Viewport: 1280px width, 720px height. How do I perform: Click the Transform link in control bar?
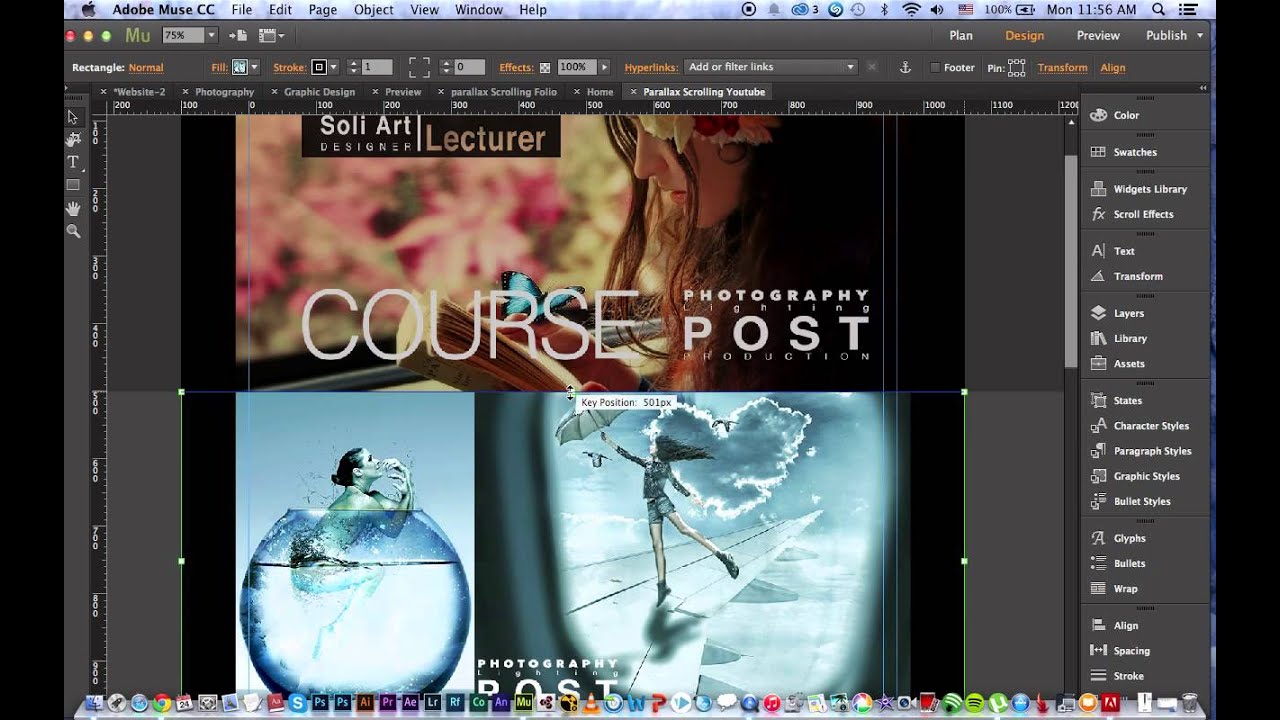click(1062, 68)
